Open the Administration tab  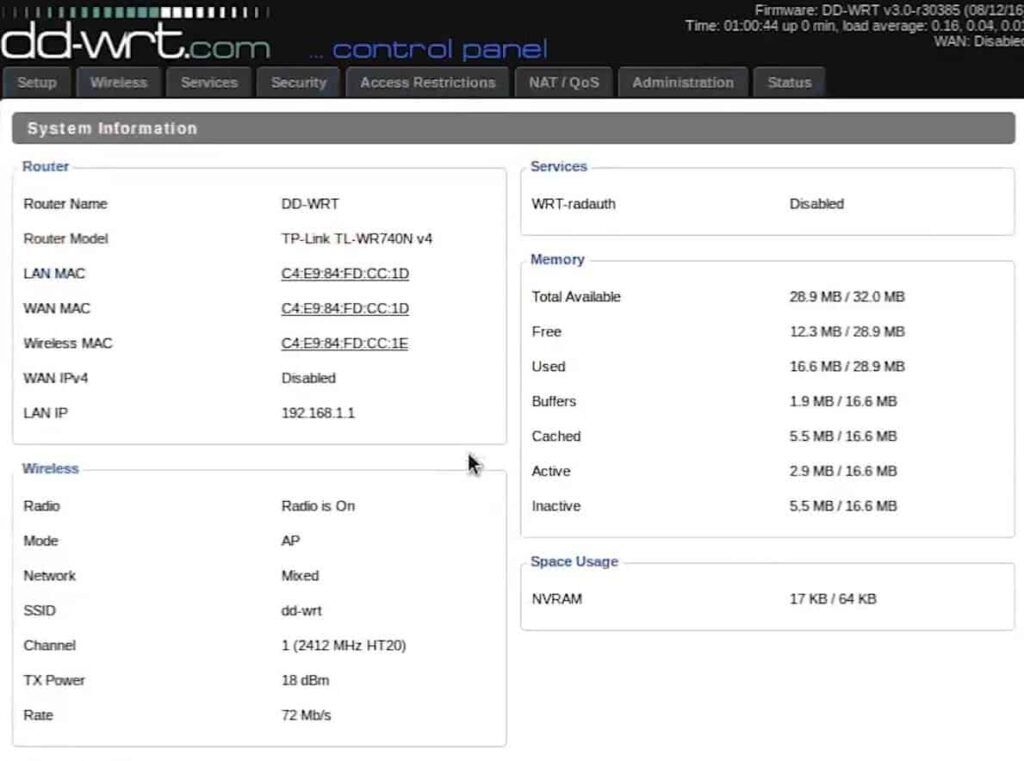click(683, 82)
